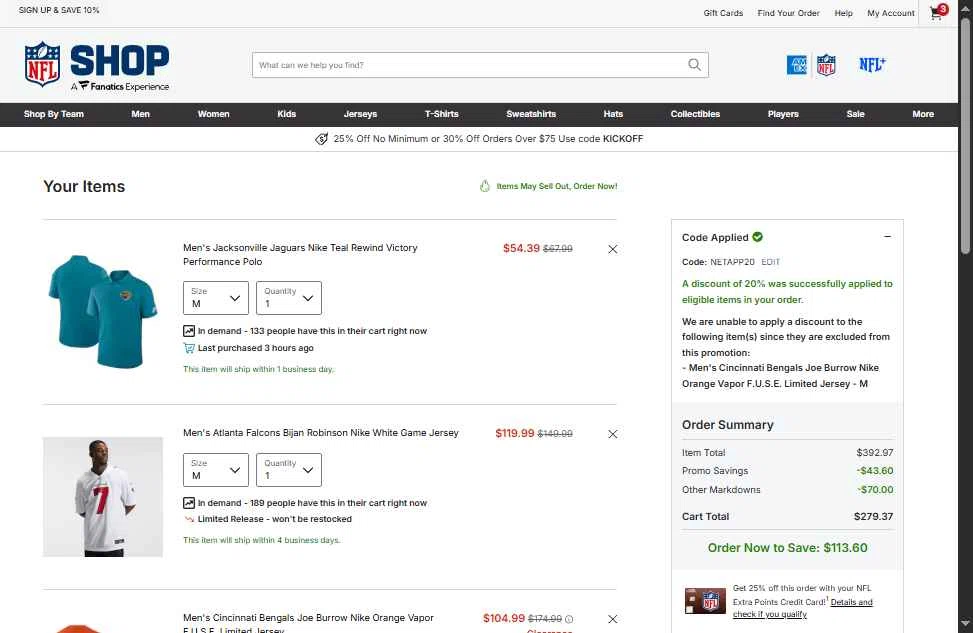This screenshot has width=973, height=633.
Task: Open the Collectibles menu
Action: coord(696,114)
